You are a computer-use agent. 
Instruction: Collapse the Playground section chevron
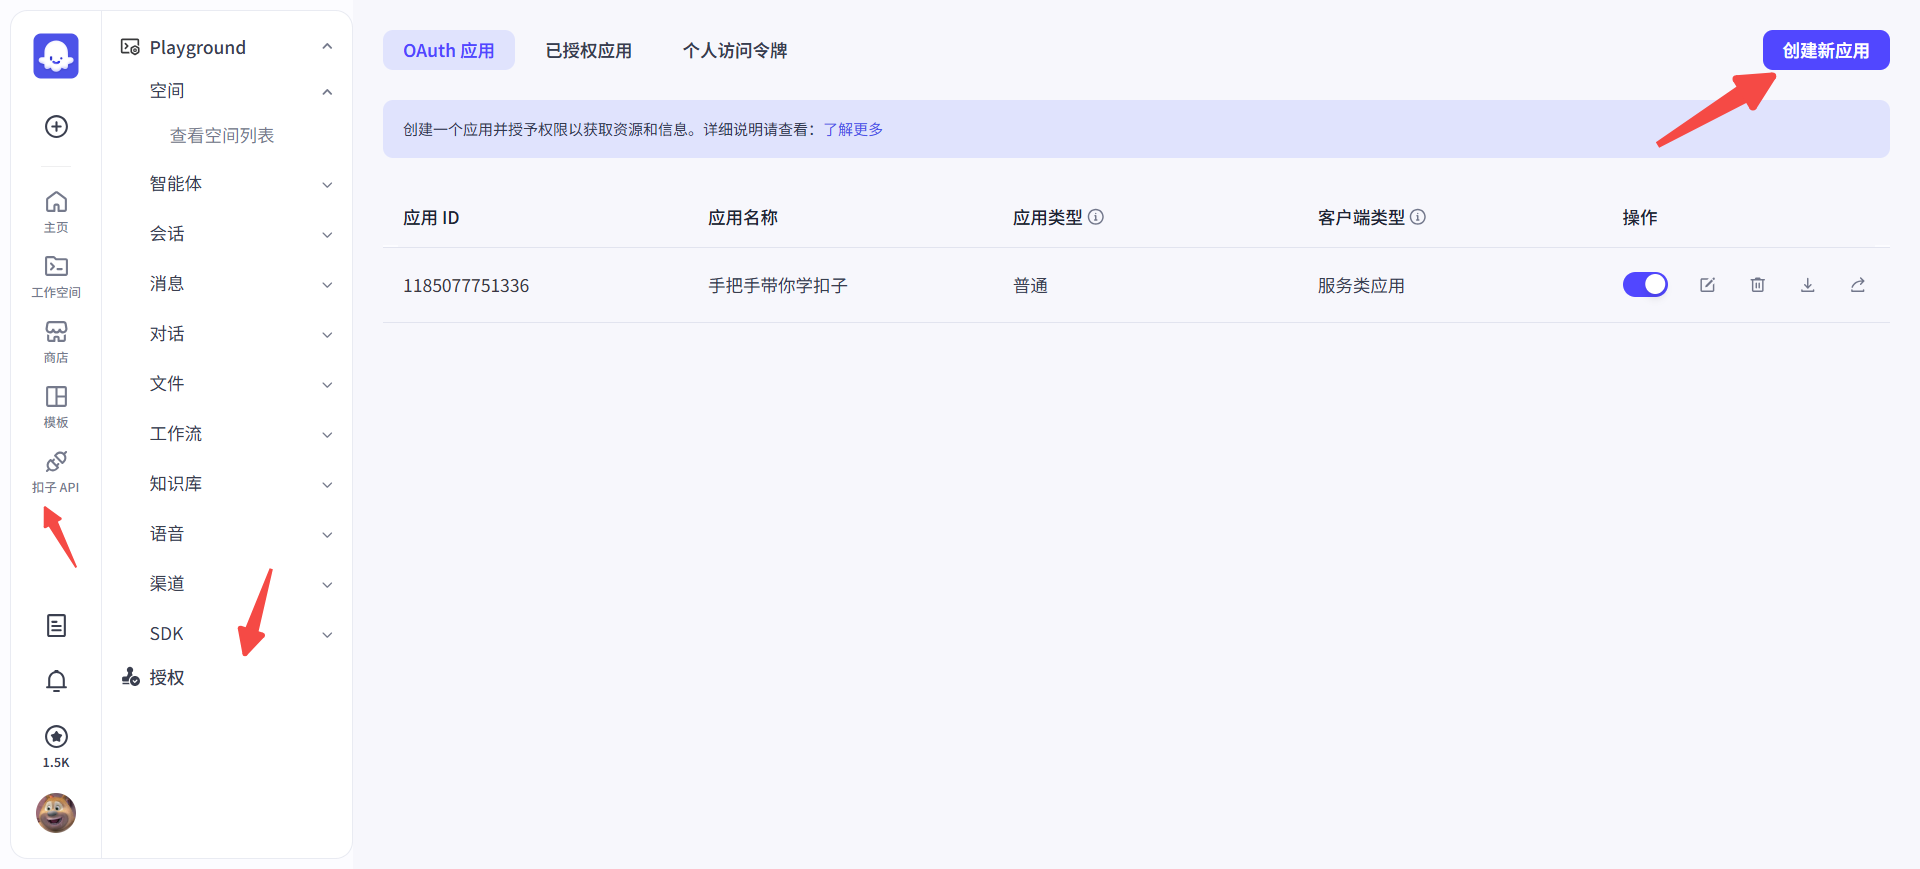[327, 47]
